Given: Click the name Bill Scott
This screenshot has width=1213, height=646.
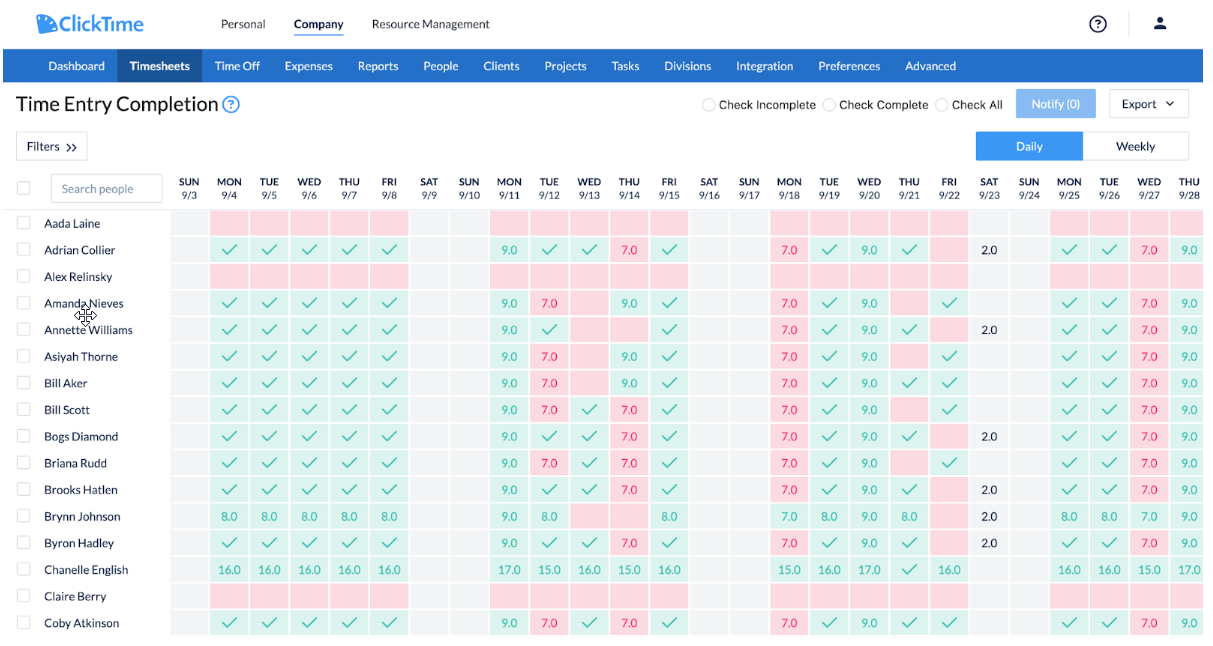Looking at the screenshot, I should point(67,410).
